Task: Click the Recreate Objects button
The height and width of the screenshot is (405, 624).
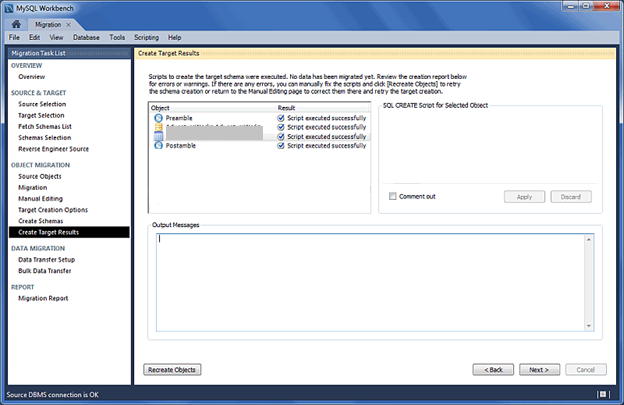Action: tap(173, 369)
